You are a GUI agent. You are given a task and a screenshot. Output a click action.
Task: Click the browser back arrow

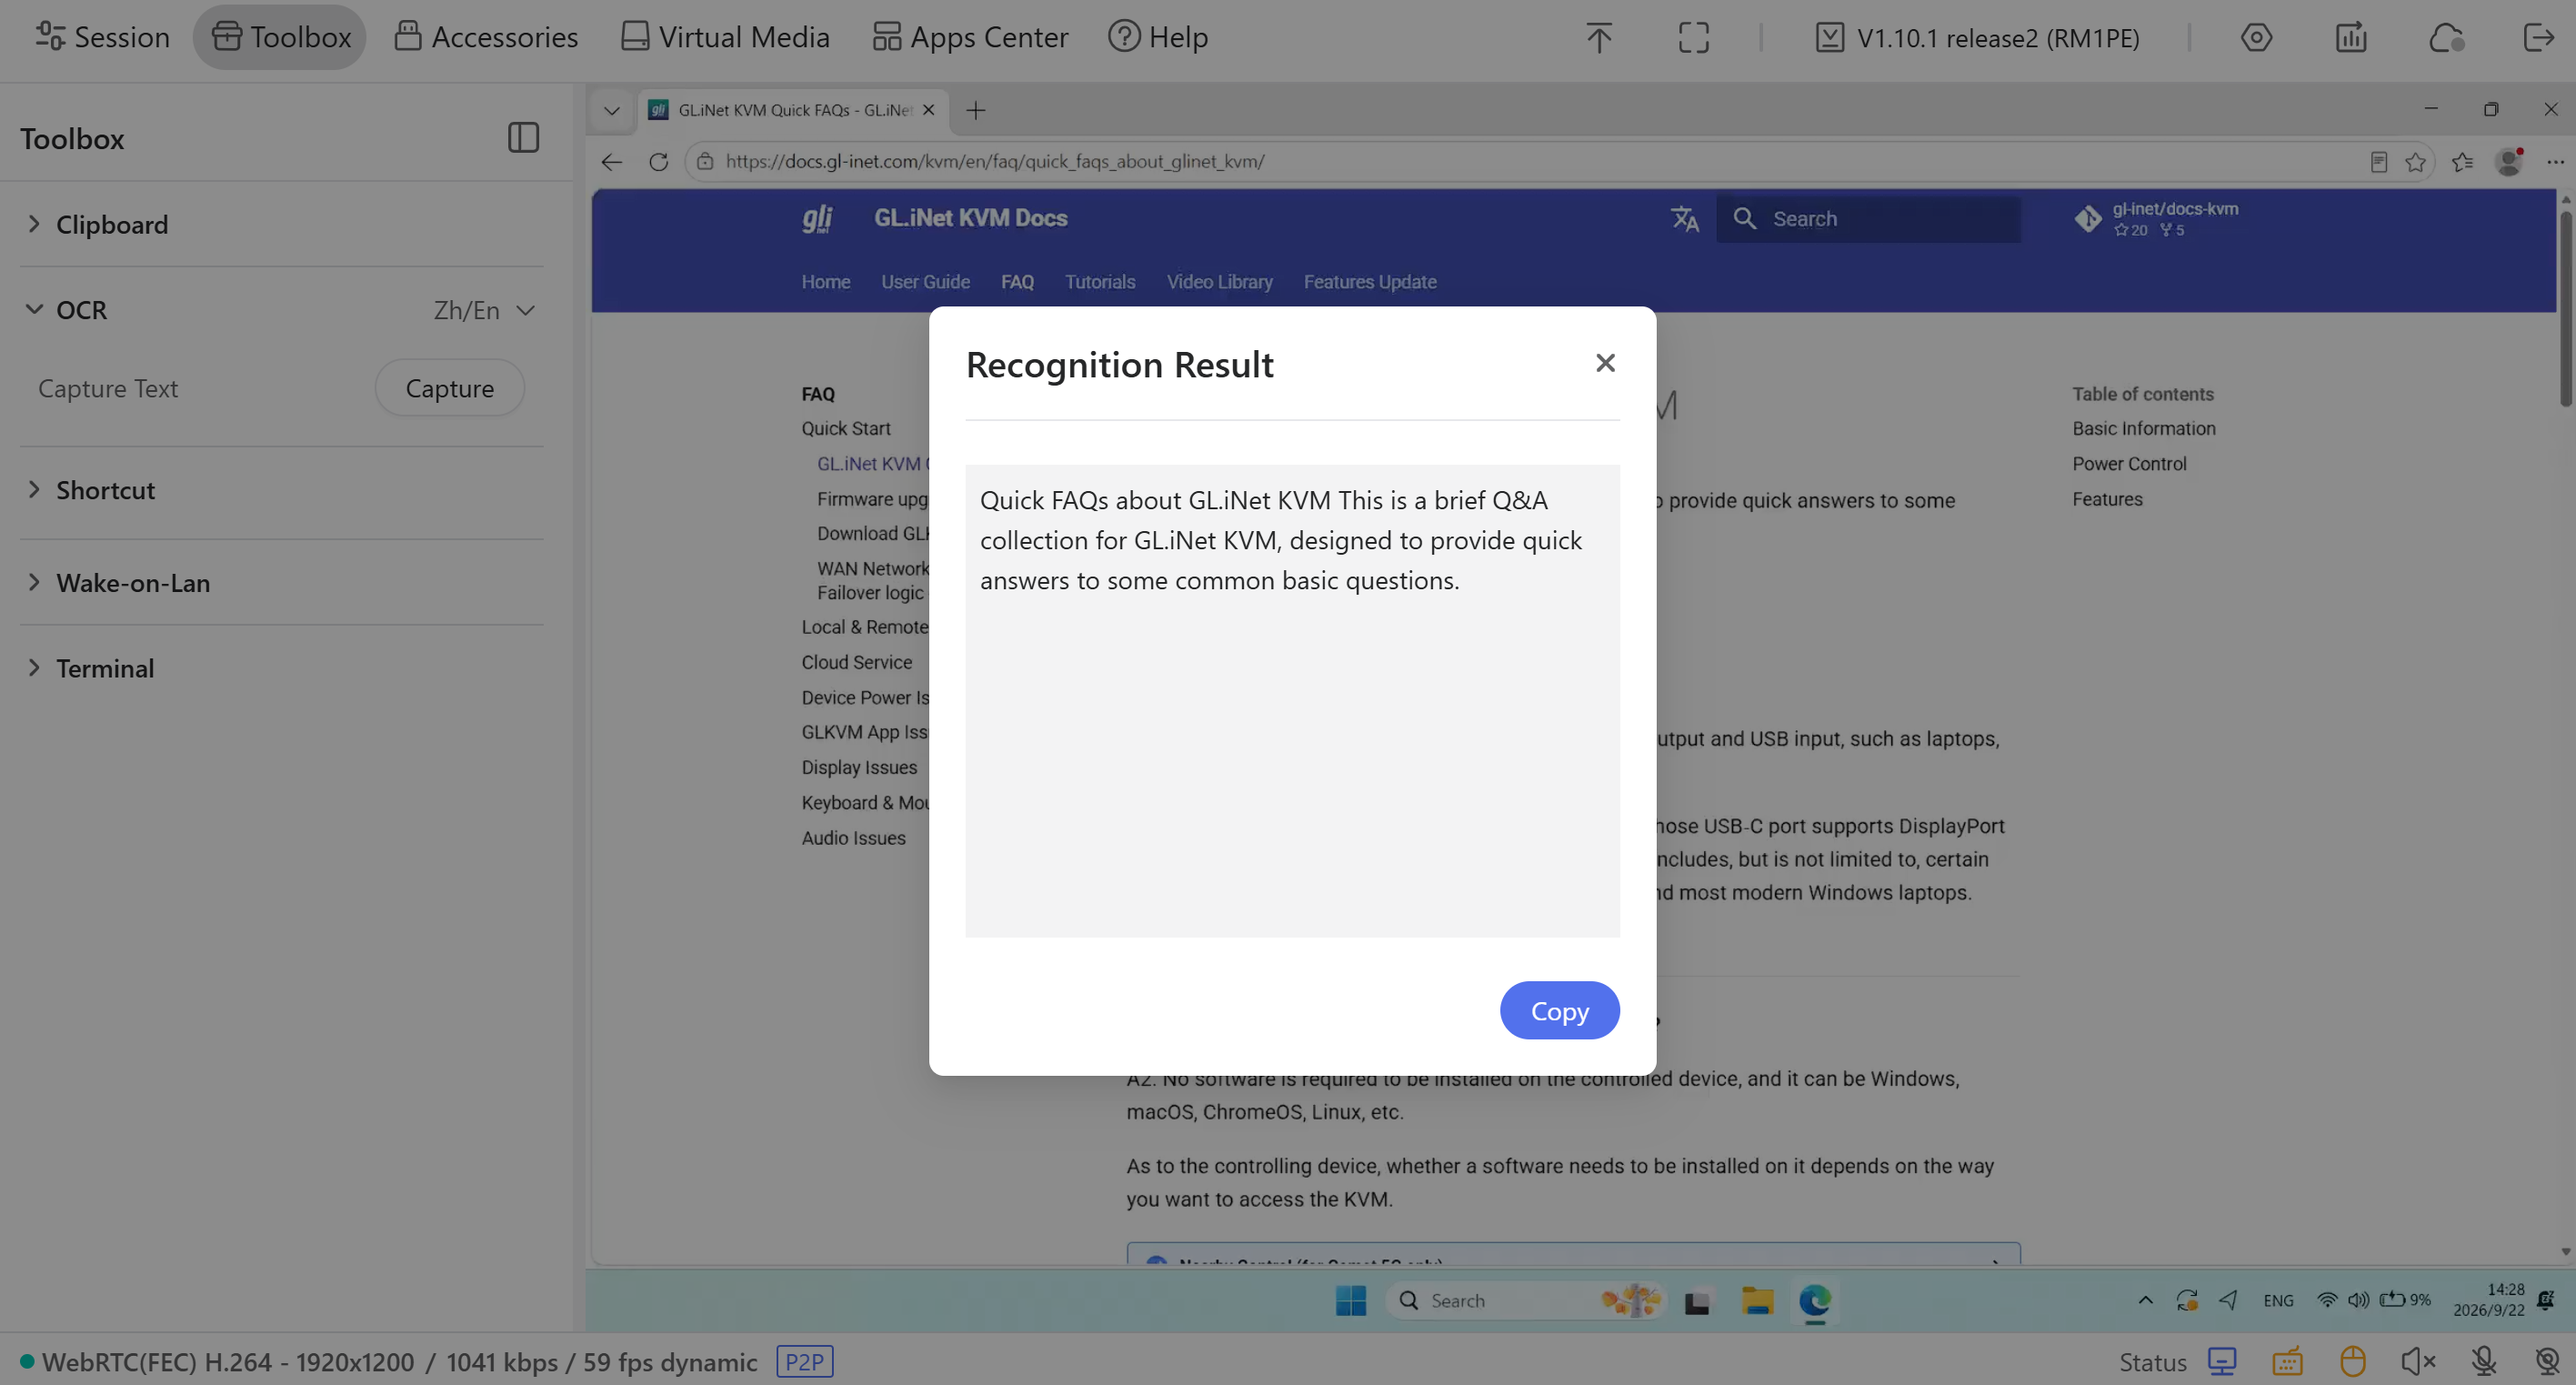612,161
